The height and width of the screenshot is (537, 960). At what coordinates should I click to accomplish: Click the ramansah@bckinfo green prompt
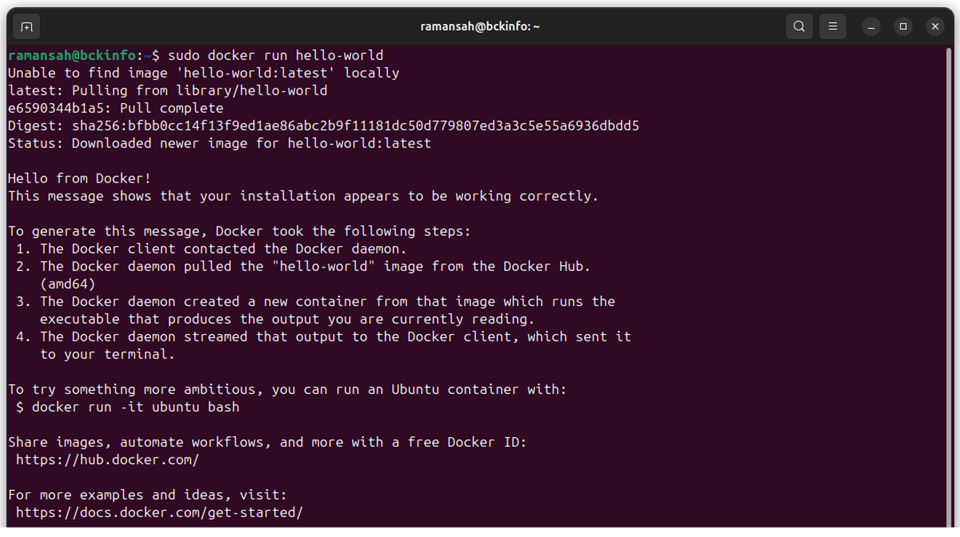[72, 55]
